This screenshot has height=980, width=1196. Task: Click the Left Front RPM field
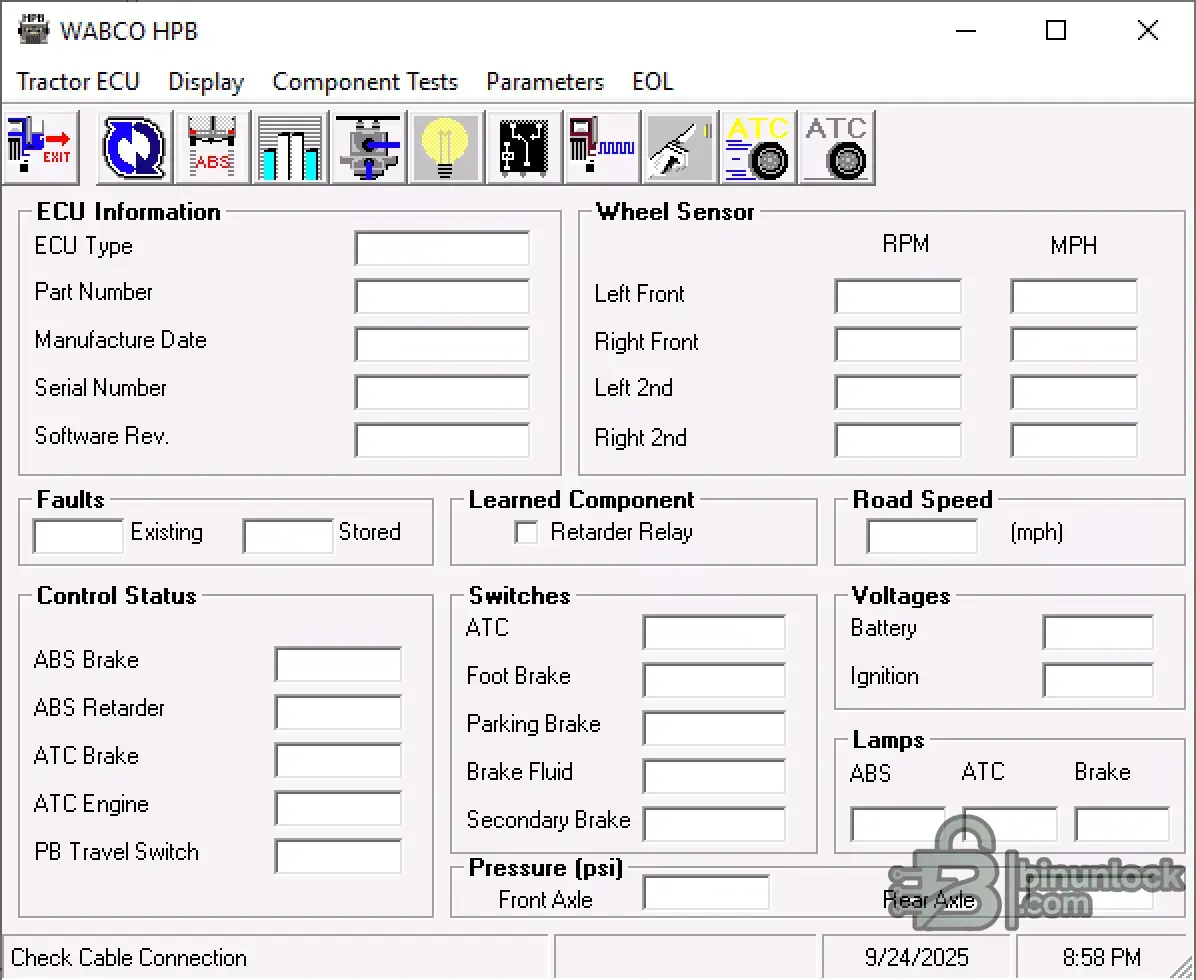898,296
